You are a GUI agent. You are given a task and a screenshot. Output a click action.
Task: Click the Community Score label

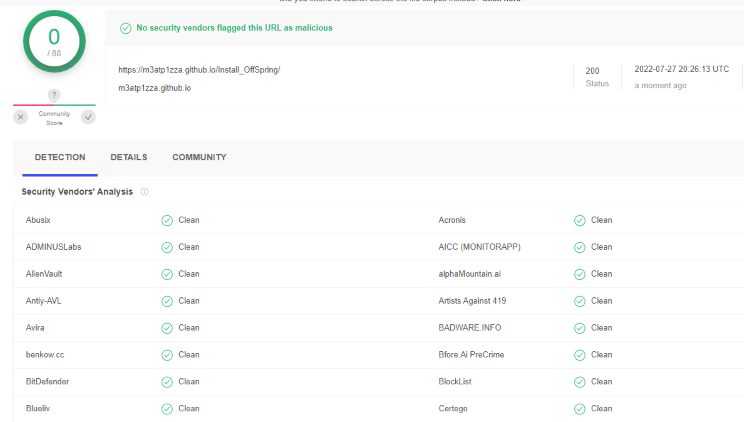(x=54, y=118)
